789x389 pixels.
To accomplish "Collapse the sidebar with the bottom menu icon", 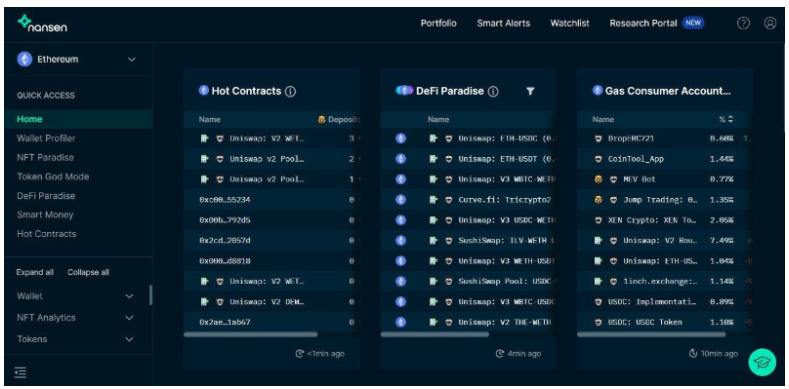I will (x=20, y=372).
